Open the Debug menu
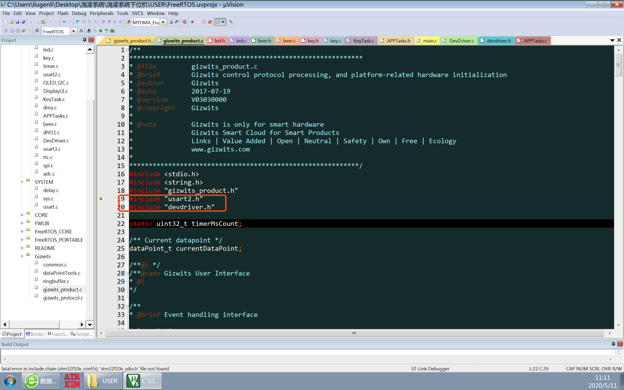The image size is (624, 390). click(79, 13)
